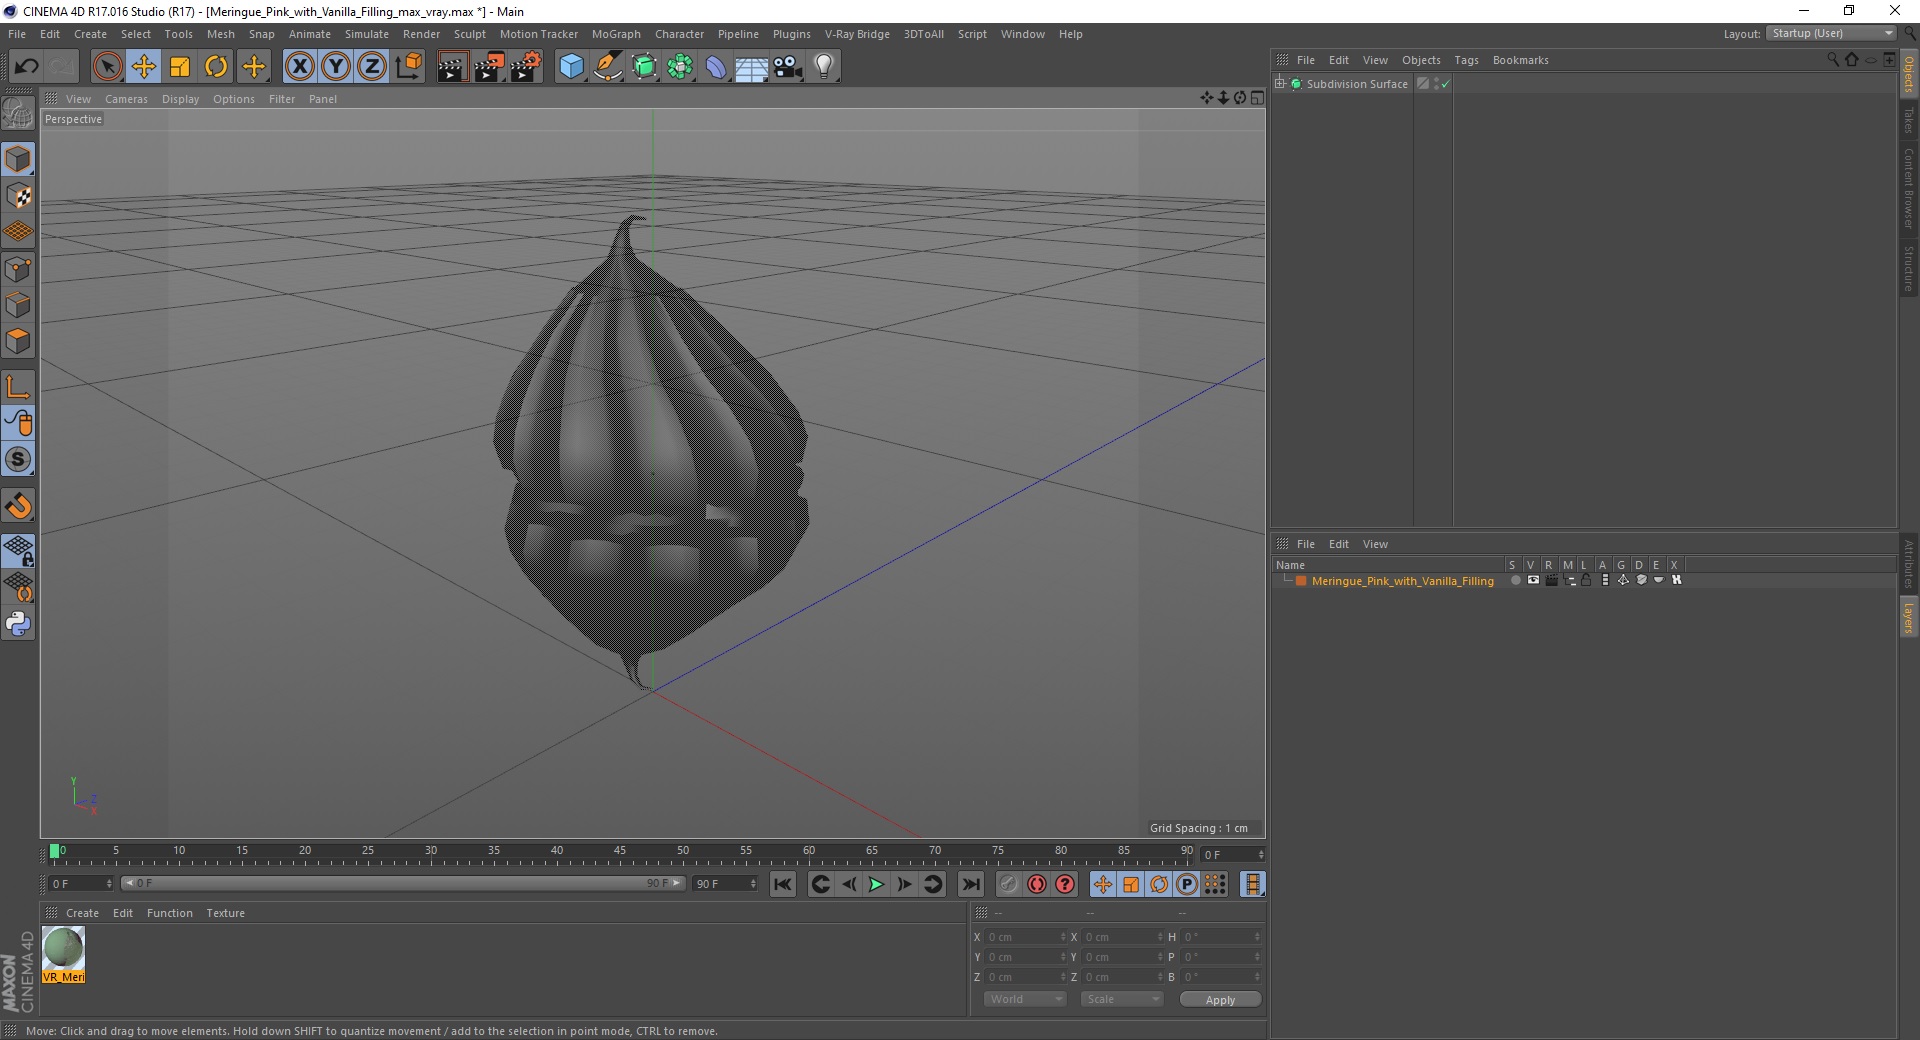
Task: Open the Simulate menu
Action: 367,34
